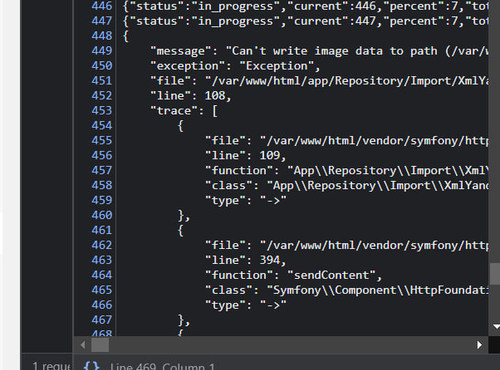Viewport: 500px width, 370px height.
Task: Click line number 460 in gutter
Action: pyautogui.click(x=102, y=215)
